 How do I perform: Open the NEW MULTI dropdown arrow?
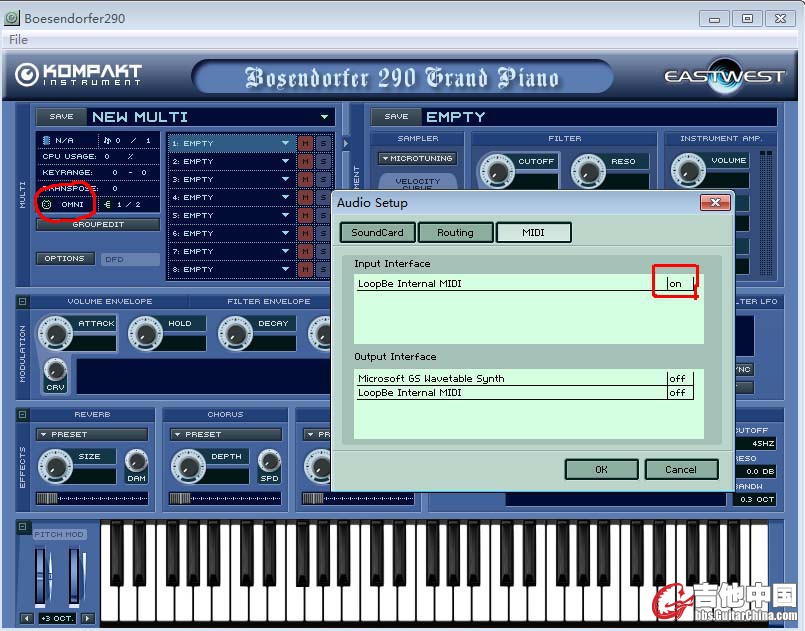click(324, 117)
